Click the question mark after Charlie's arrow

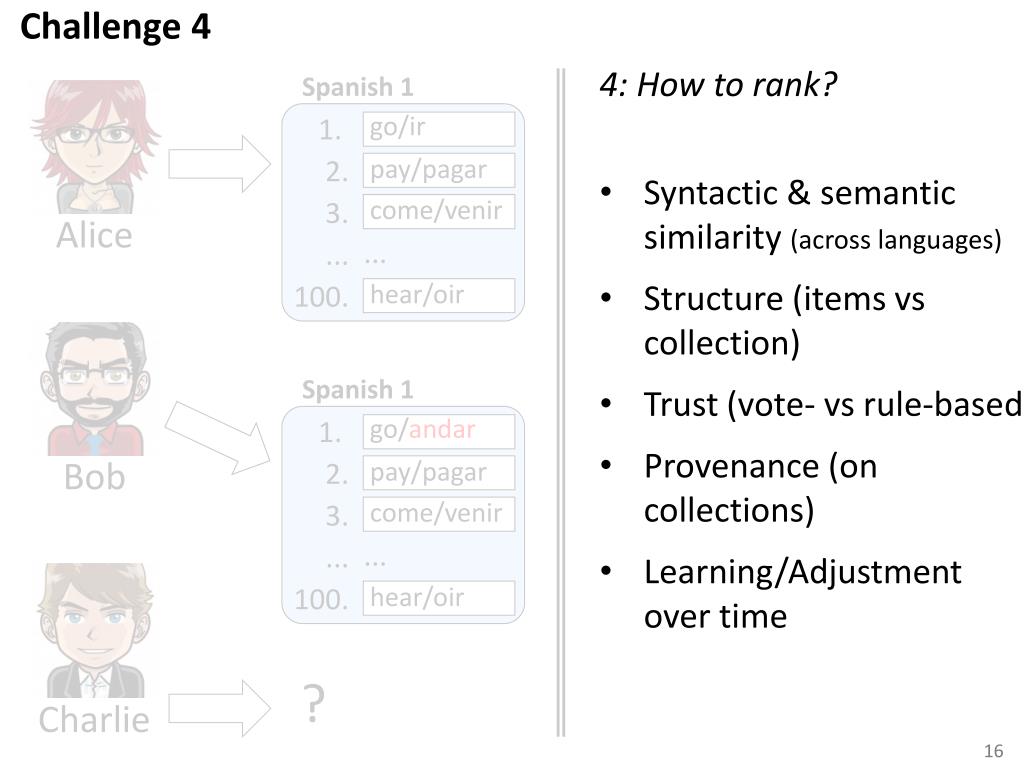click(314, 704)
